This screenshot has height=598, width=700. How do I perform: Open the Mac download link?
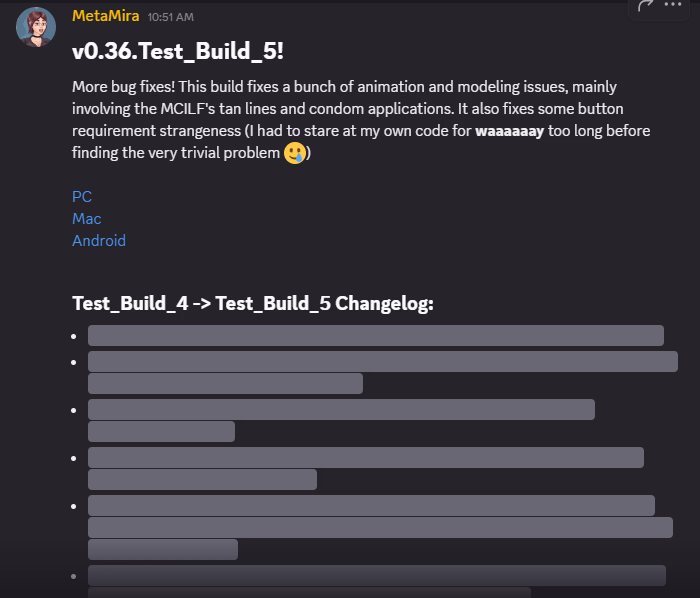pos(86,219)
